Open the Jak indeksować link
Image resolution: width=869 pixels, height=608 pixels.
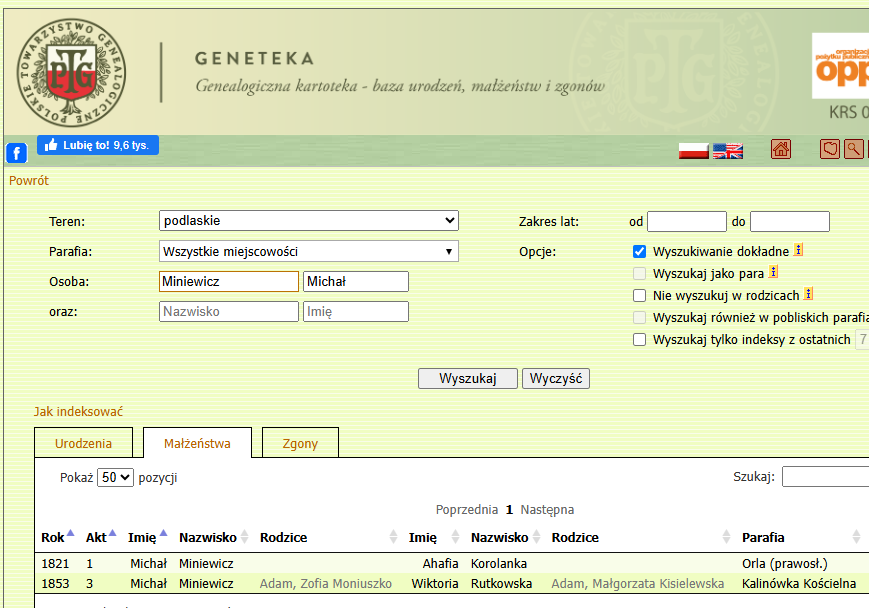click(78, 412)
